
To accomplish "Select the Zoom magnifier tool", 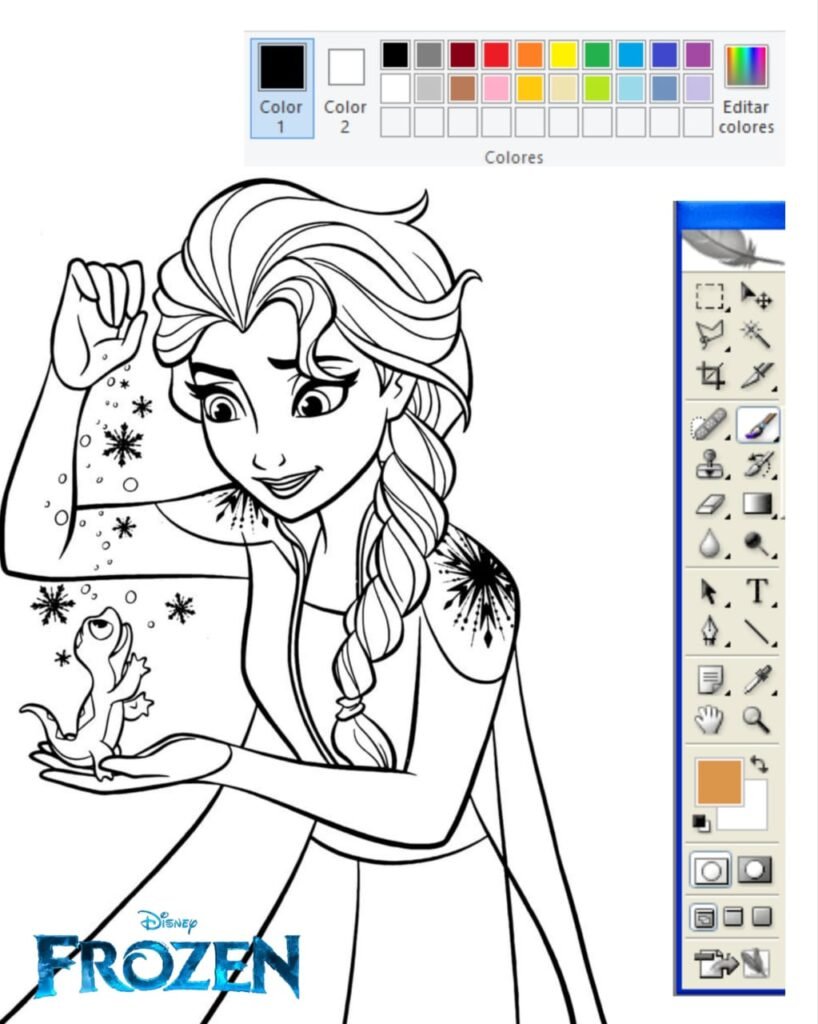I will [756, 720].
